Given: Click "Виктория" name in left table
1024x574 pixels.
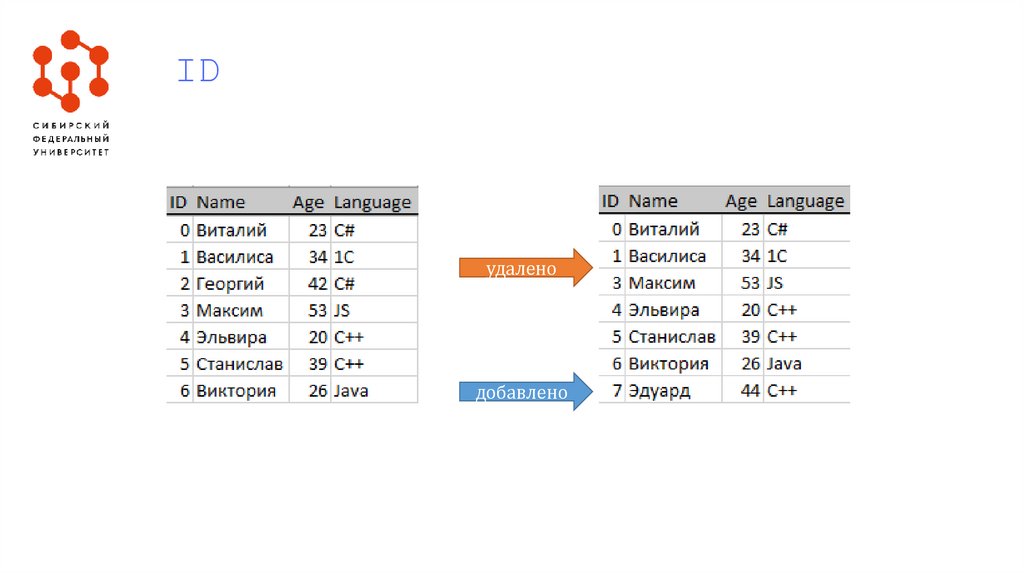Looking at the screenshot, I should point(236,391).
